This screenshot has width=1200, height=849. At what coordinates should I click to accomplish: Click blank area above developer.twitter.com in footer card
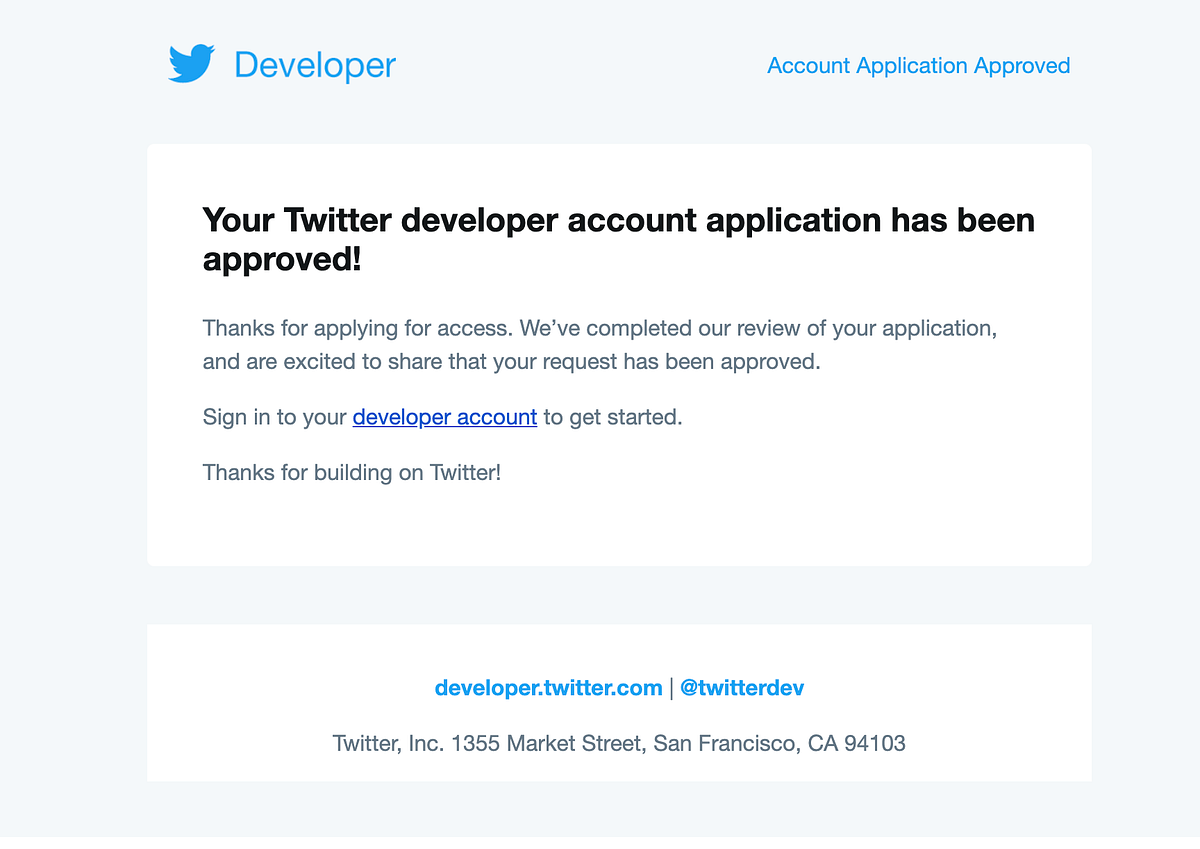pyautogui.click(x=619, y=648)
